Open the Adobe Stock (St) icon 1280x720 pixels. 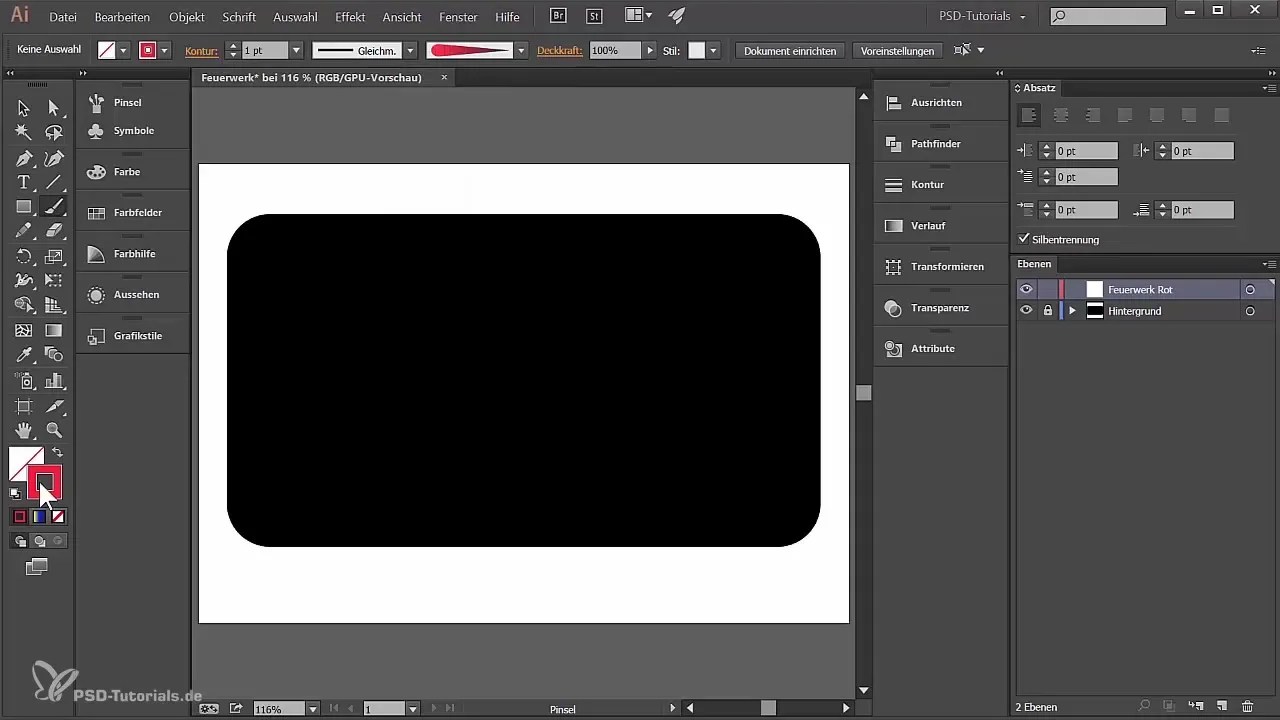(x=595, y=16)
